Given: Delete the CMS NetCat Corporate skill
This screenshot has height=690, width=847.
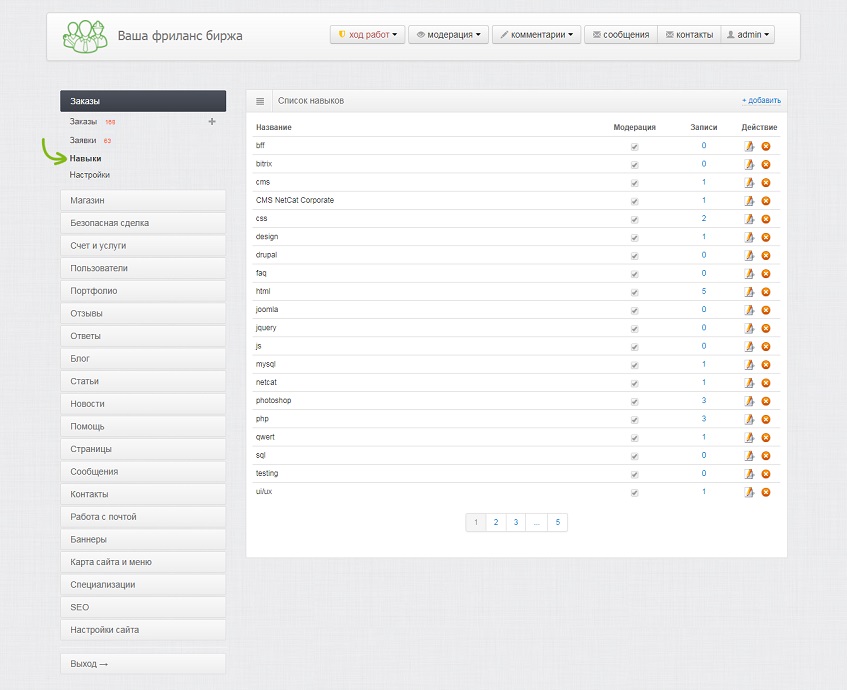Looking at the screenshot, I should click(765, 200).
